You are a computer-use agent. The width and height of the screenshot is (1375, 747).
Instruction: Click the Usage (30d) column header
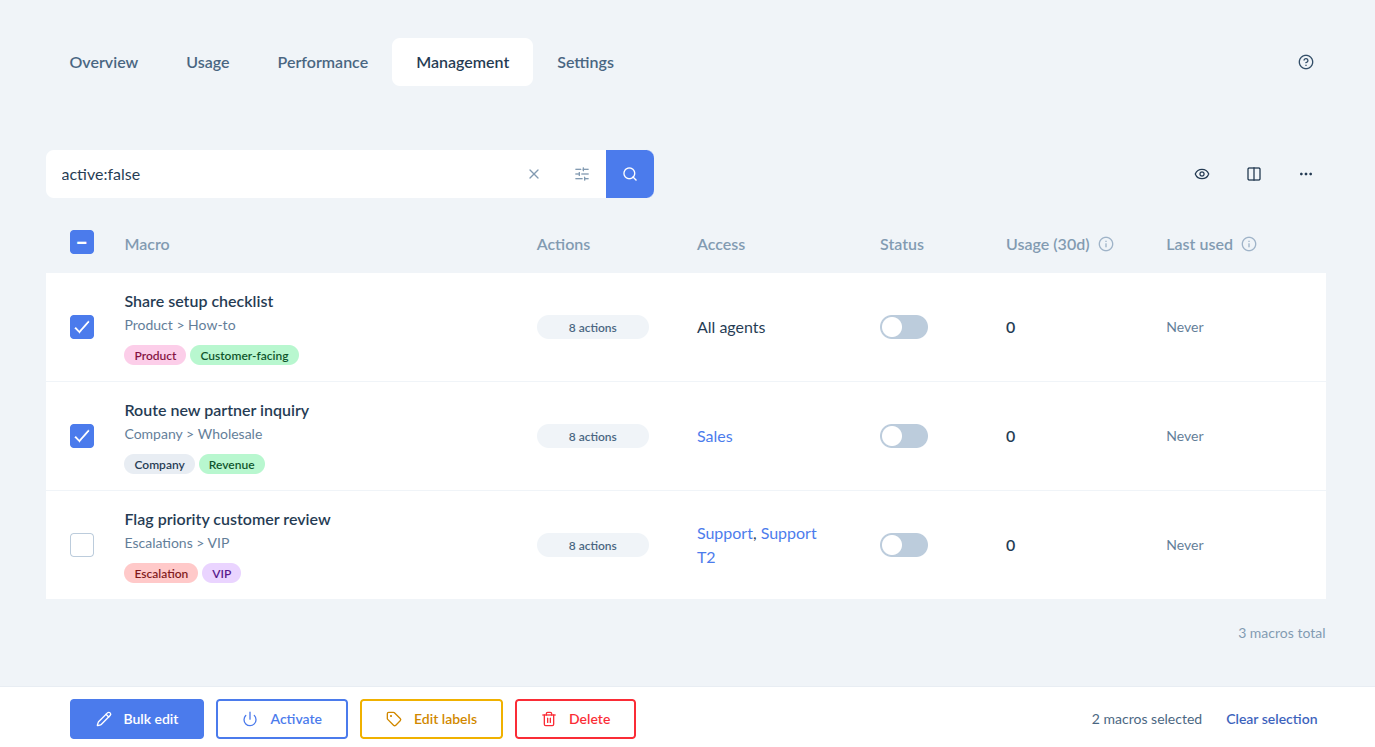(1048, 244)
